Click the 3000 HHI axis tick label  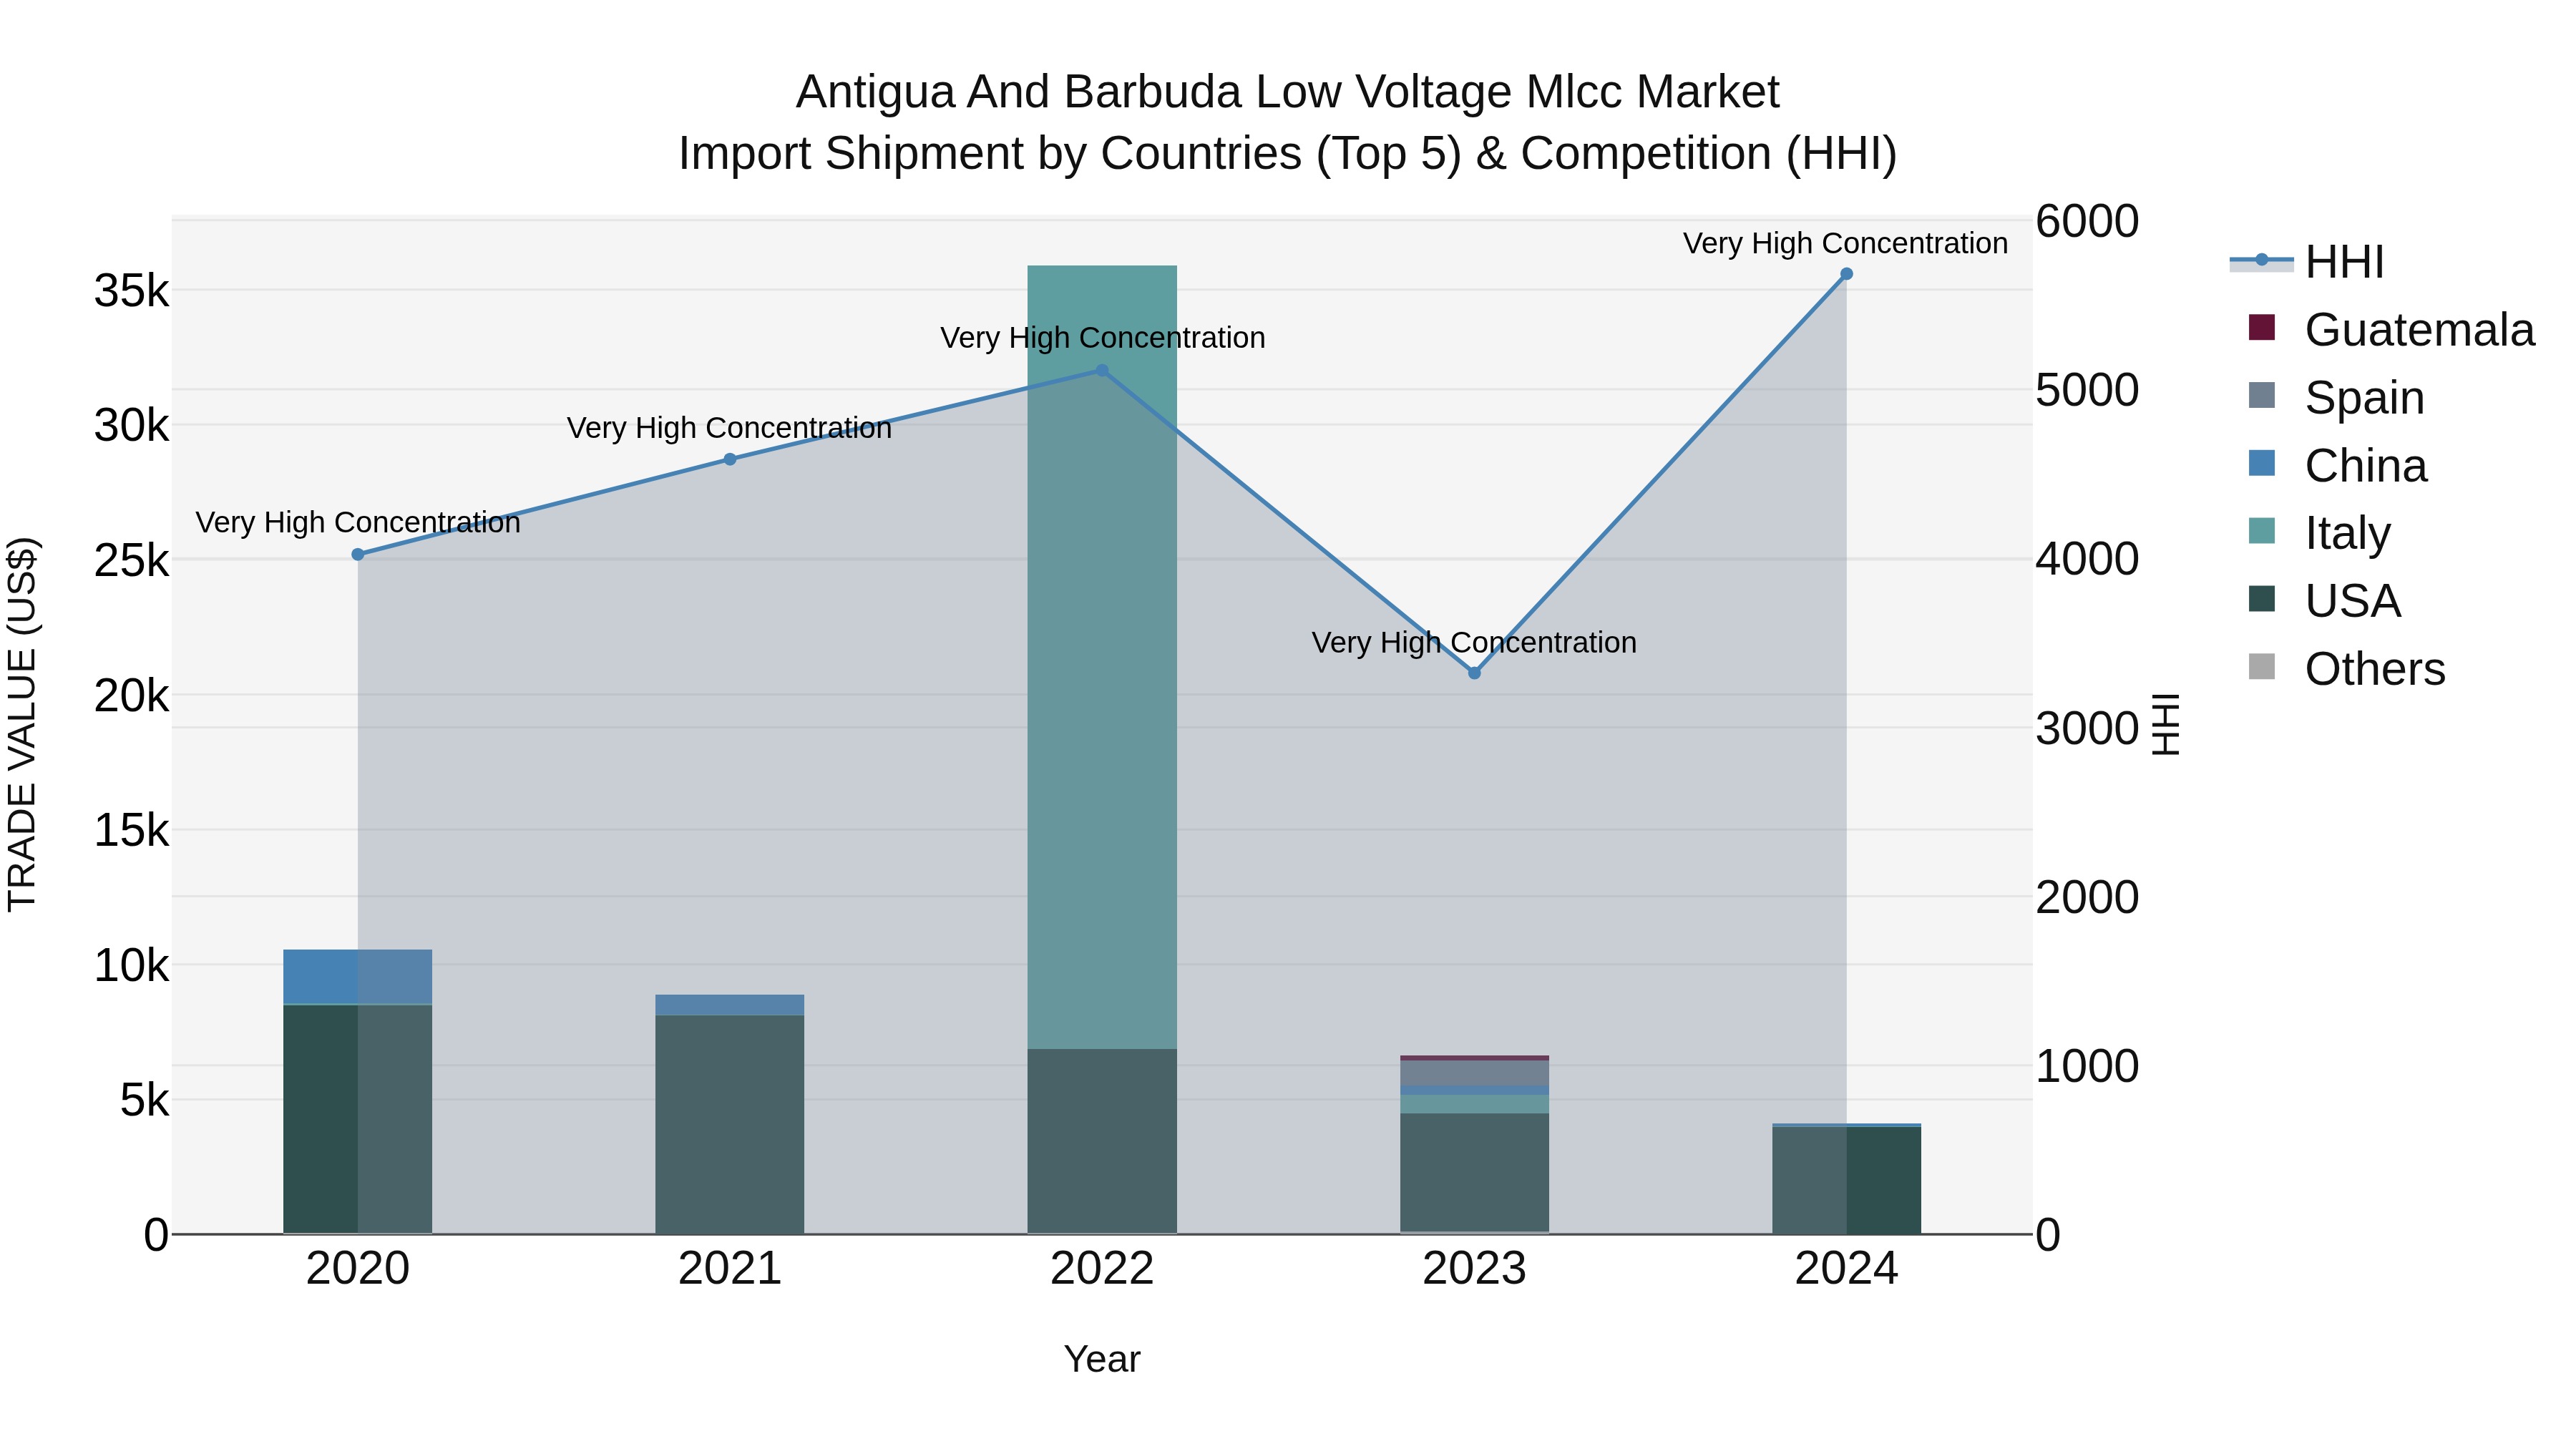2087,729
